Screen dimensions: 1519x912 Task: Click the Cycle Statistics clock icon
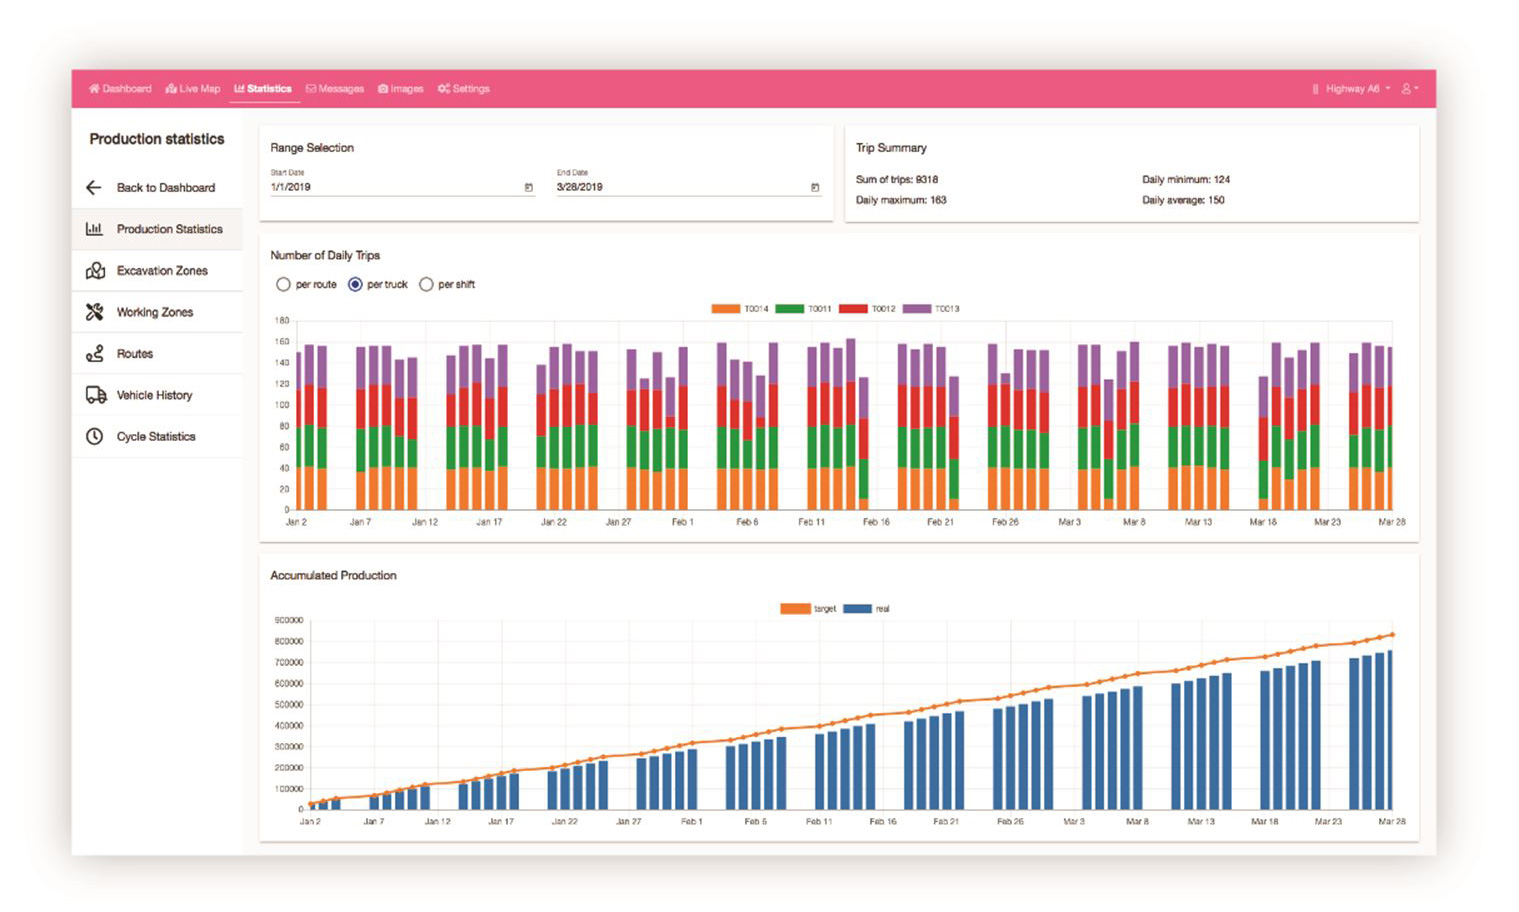95,437
